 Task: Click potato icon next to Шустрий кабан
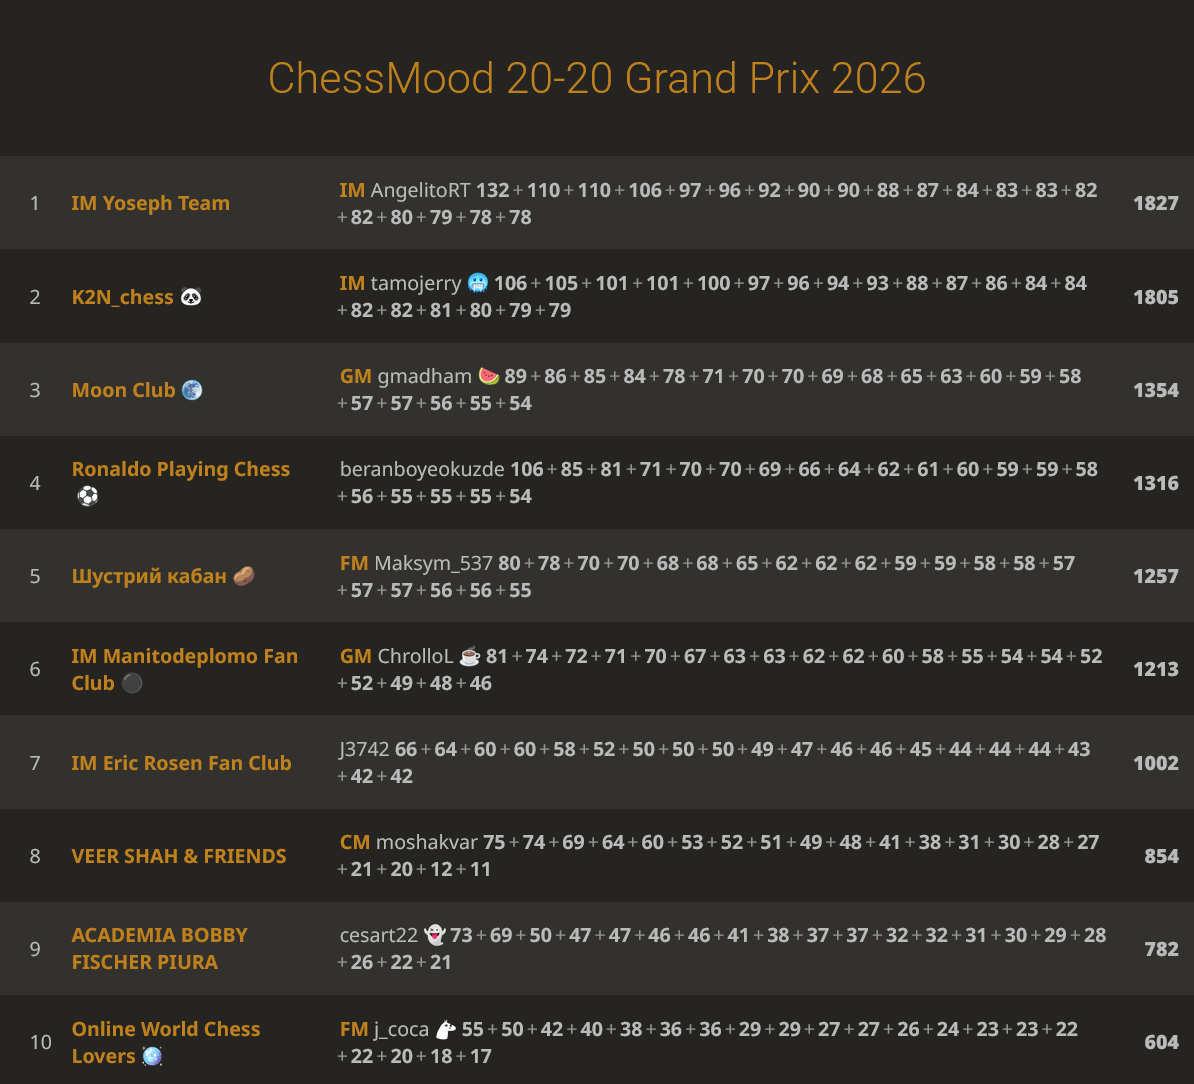[244, 576]
